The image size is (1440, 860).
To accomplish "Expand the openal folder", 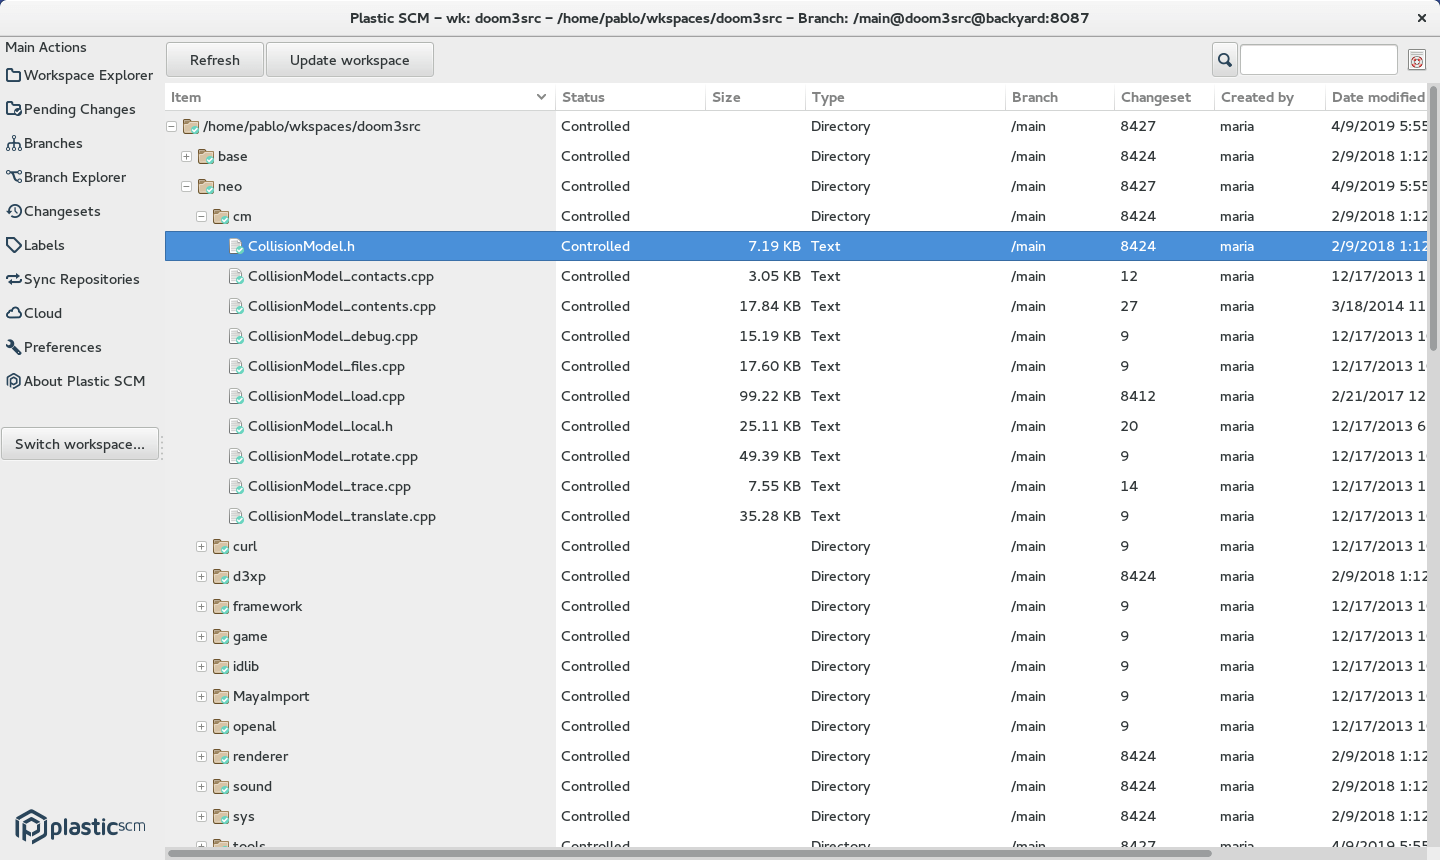I will 201,727.
